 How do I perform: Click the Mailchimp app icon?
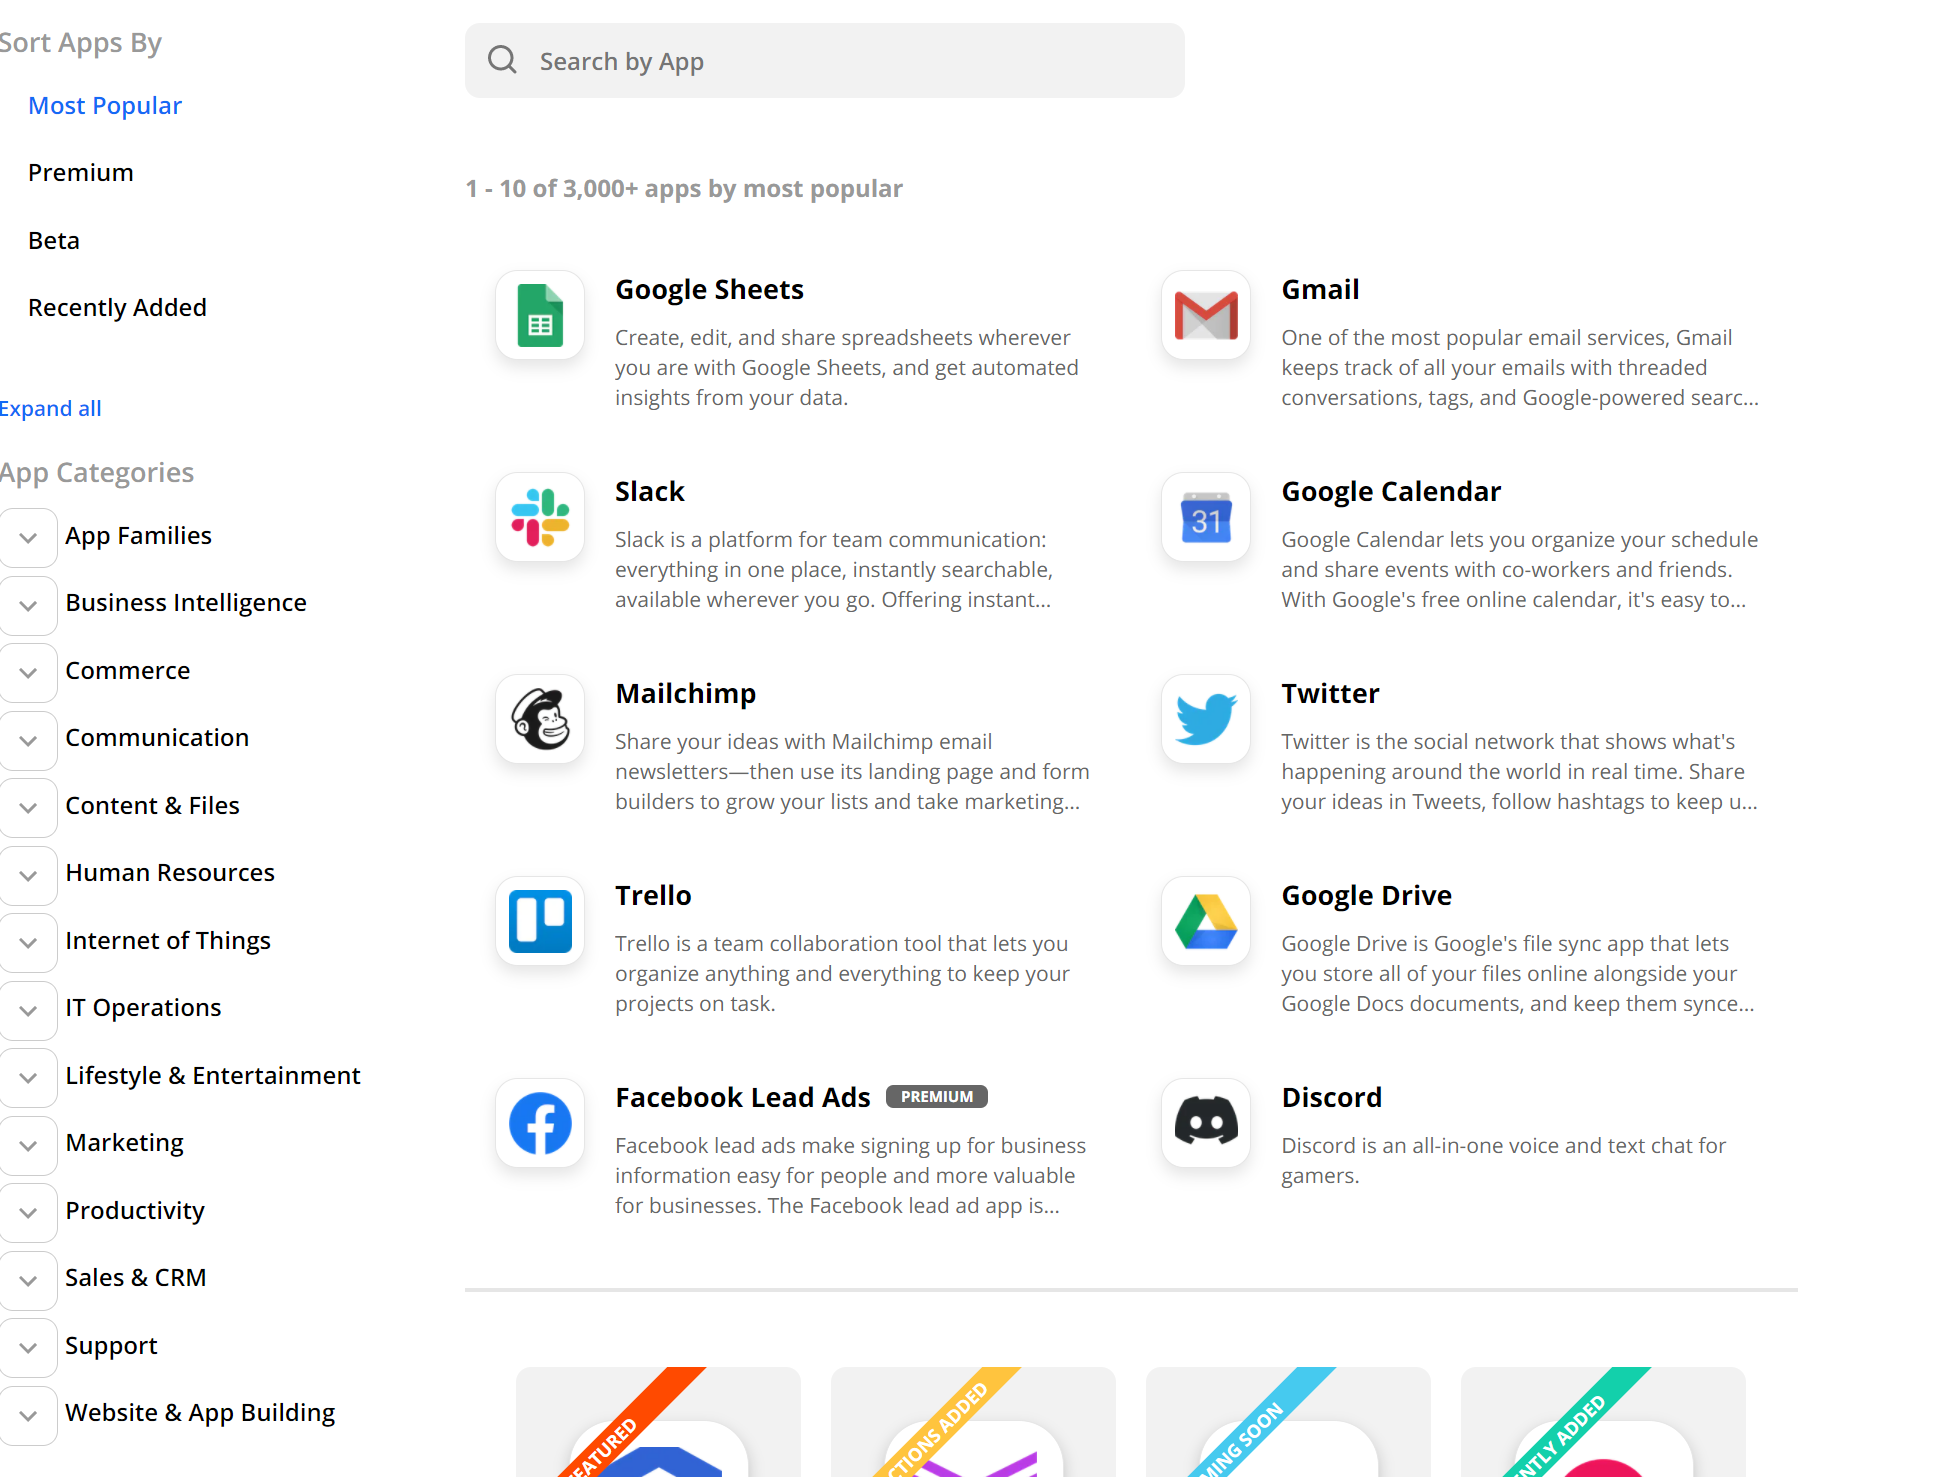(x=540, y=718)
